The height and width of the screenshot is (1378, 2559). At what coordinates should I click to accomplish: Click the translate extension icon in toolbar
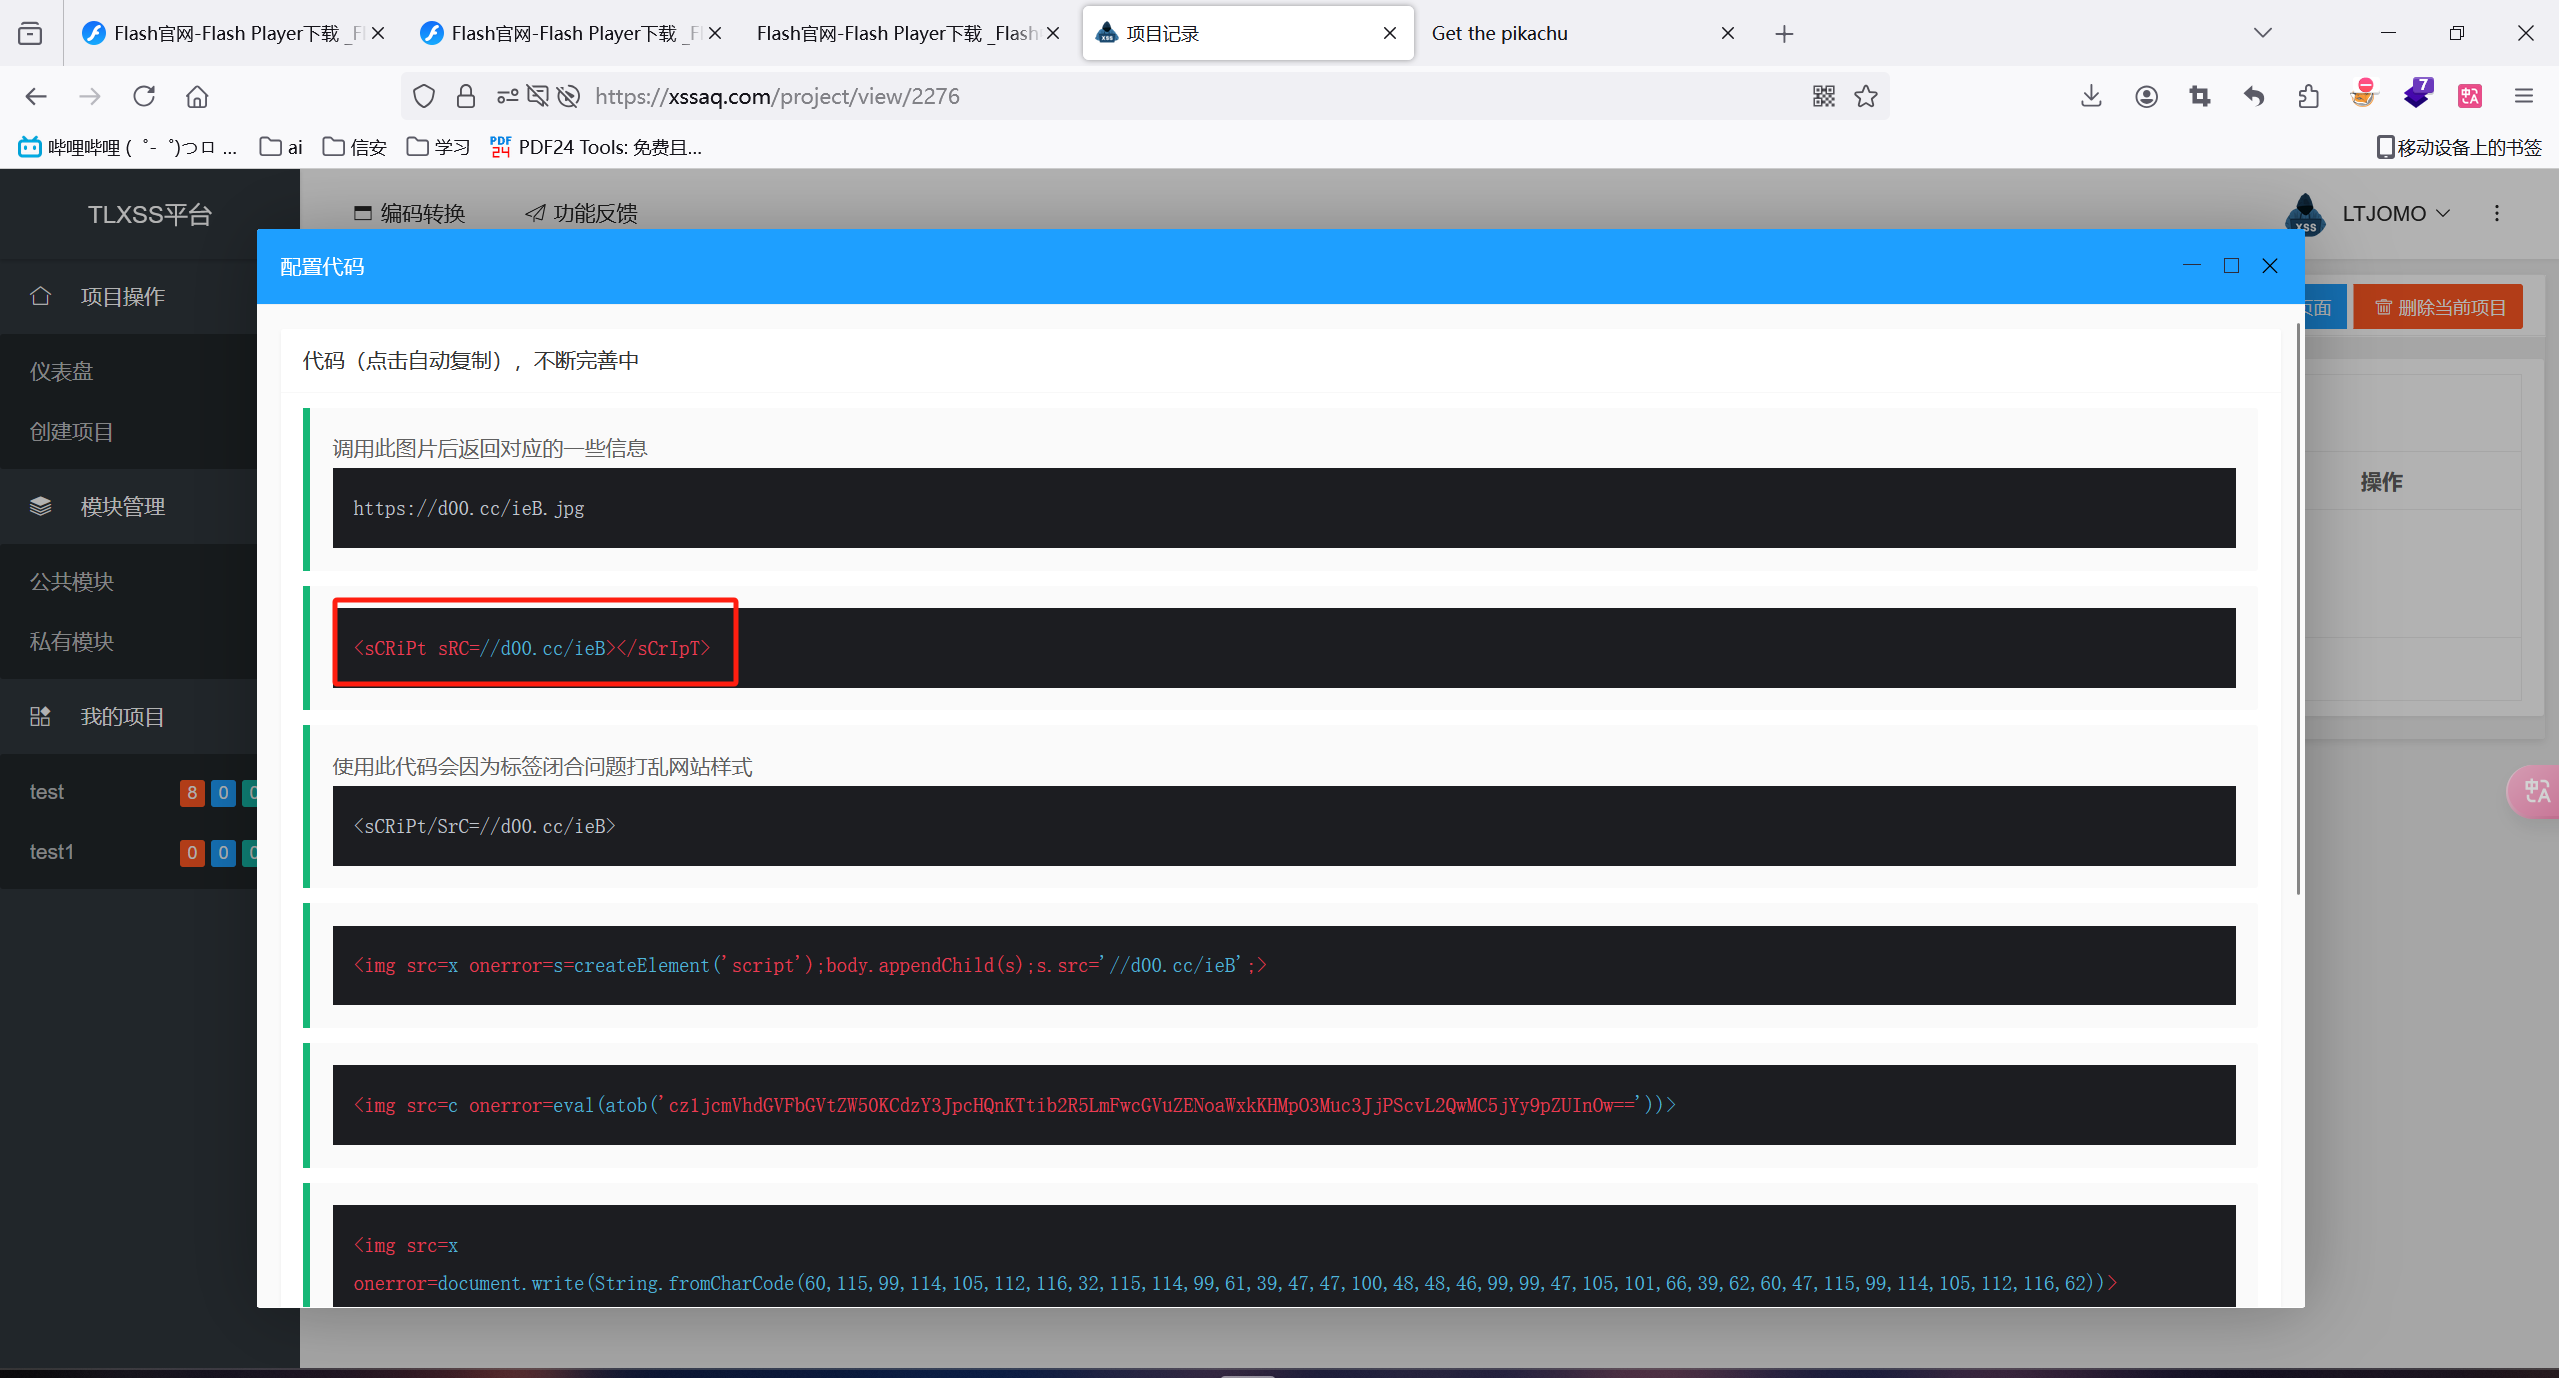[2470, 96]
